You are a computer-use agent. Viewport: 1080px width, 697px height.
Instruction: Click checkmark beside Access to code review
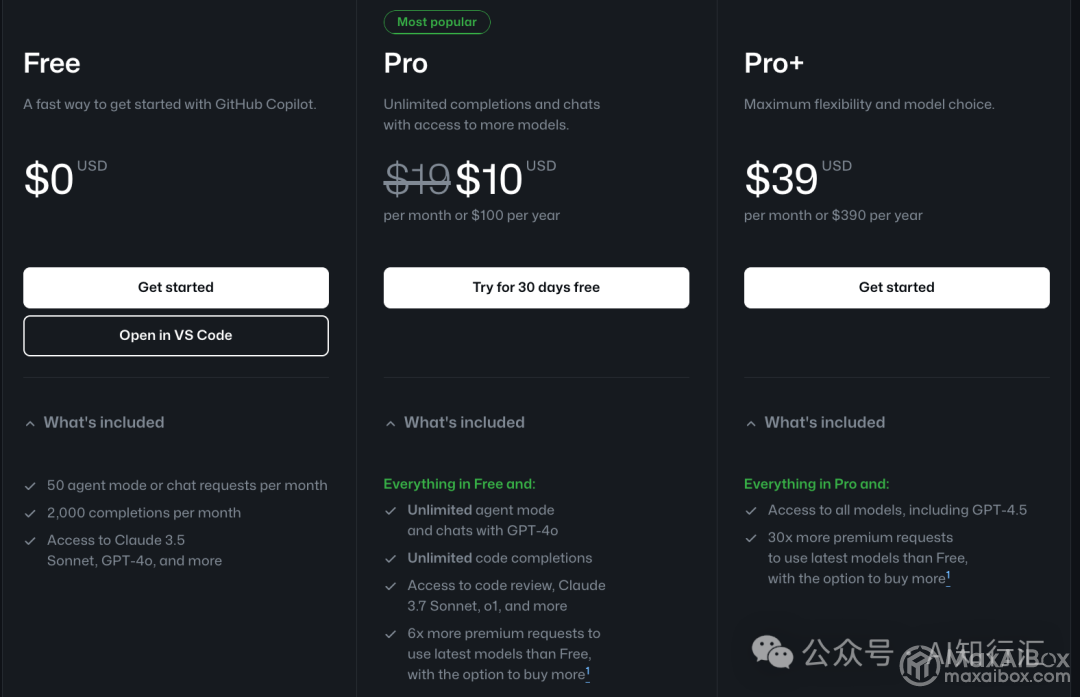point(391,586)
